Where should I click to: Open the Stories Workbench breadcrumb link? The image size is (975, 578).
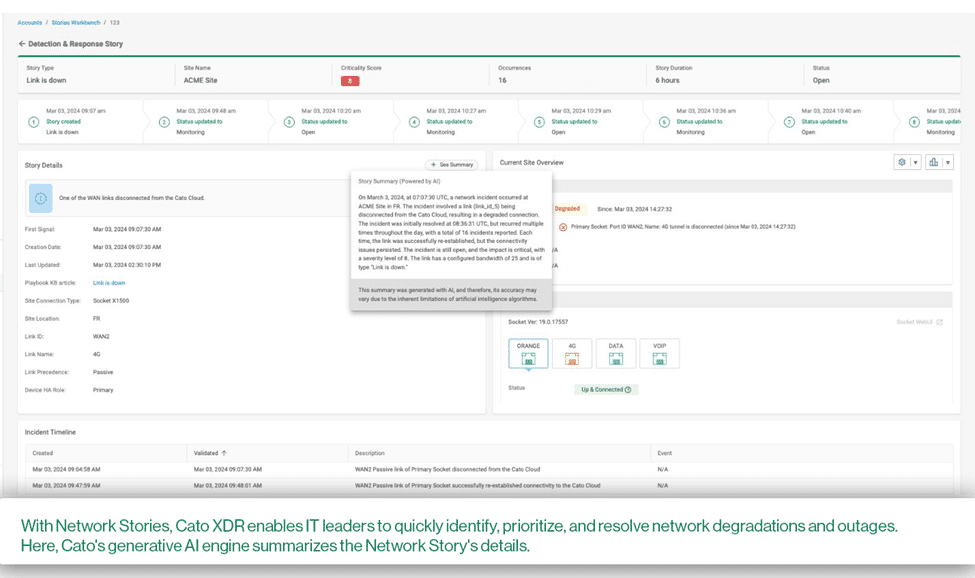point(76,22)
